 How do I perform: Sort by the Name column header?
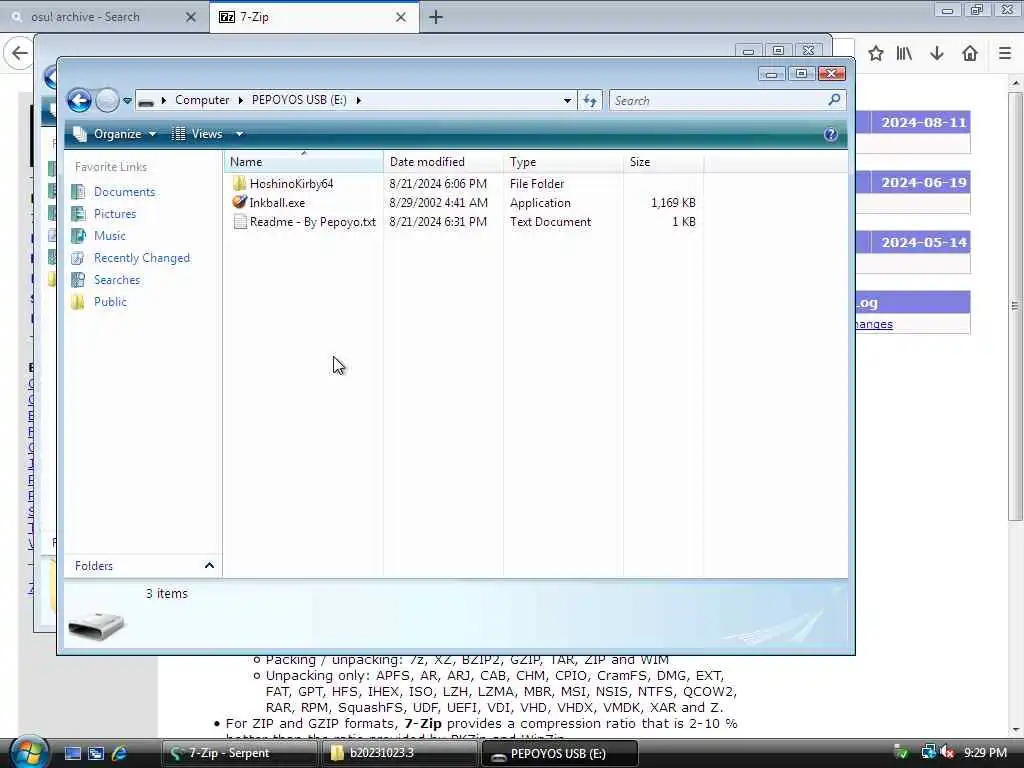304,162
